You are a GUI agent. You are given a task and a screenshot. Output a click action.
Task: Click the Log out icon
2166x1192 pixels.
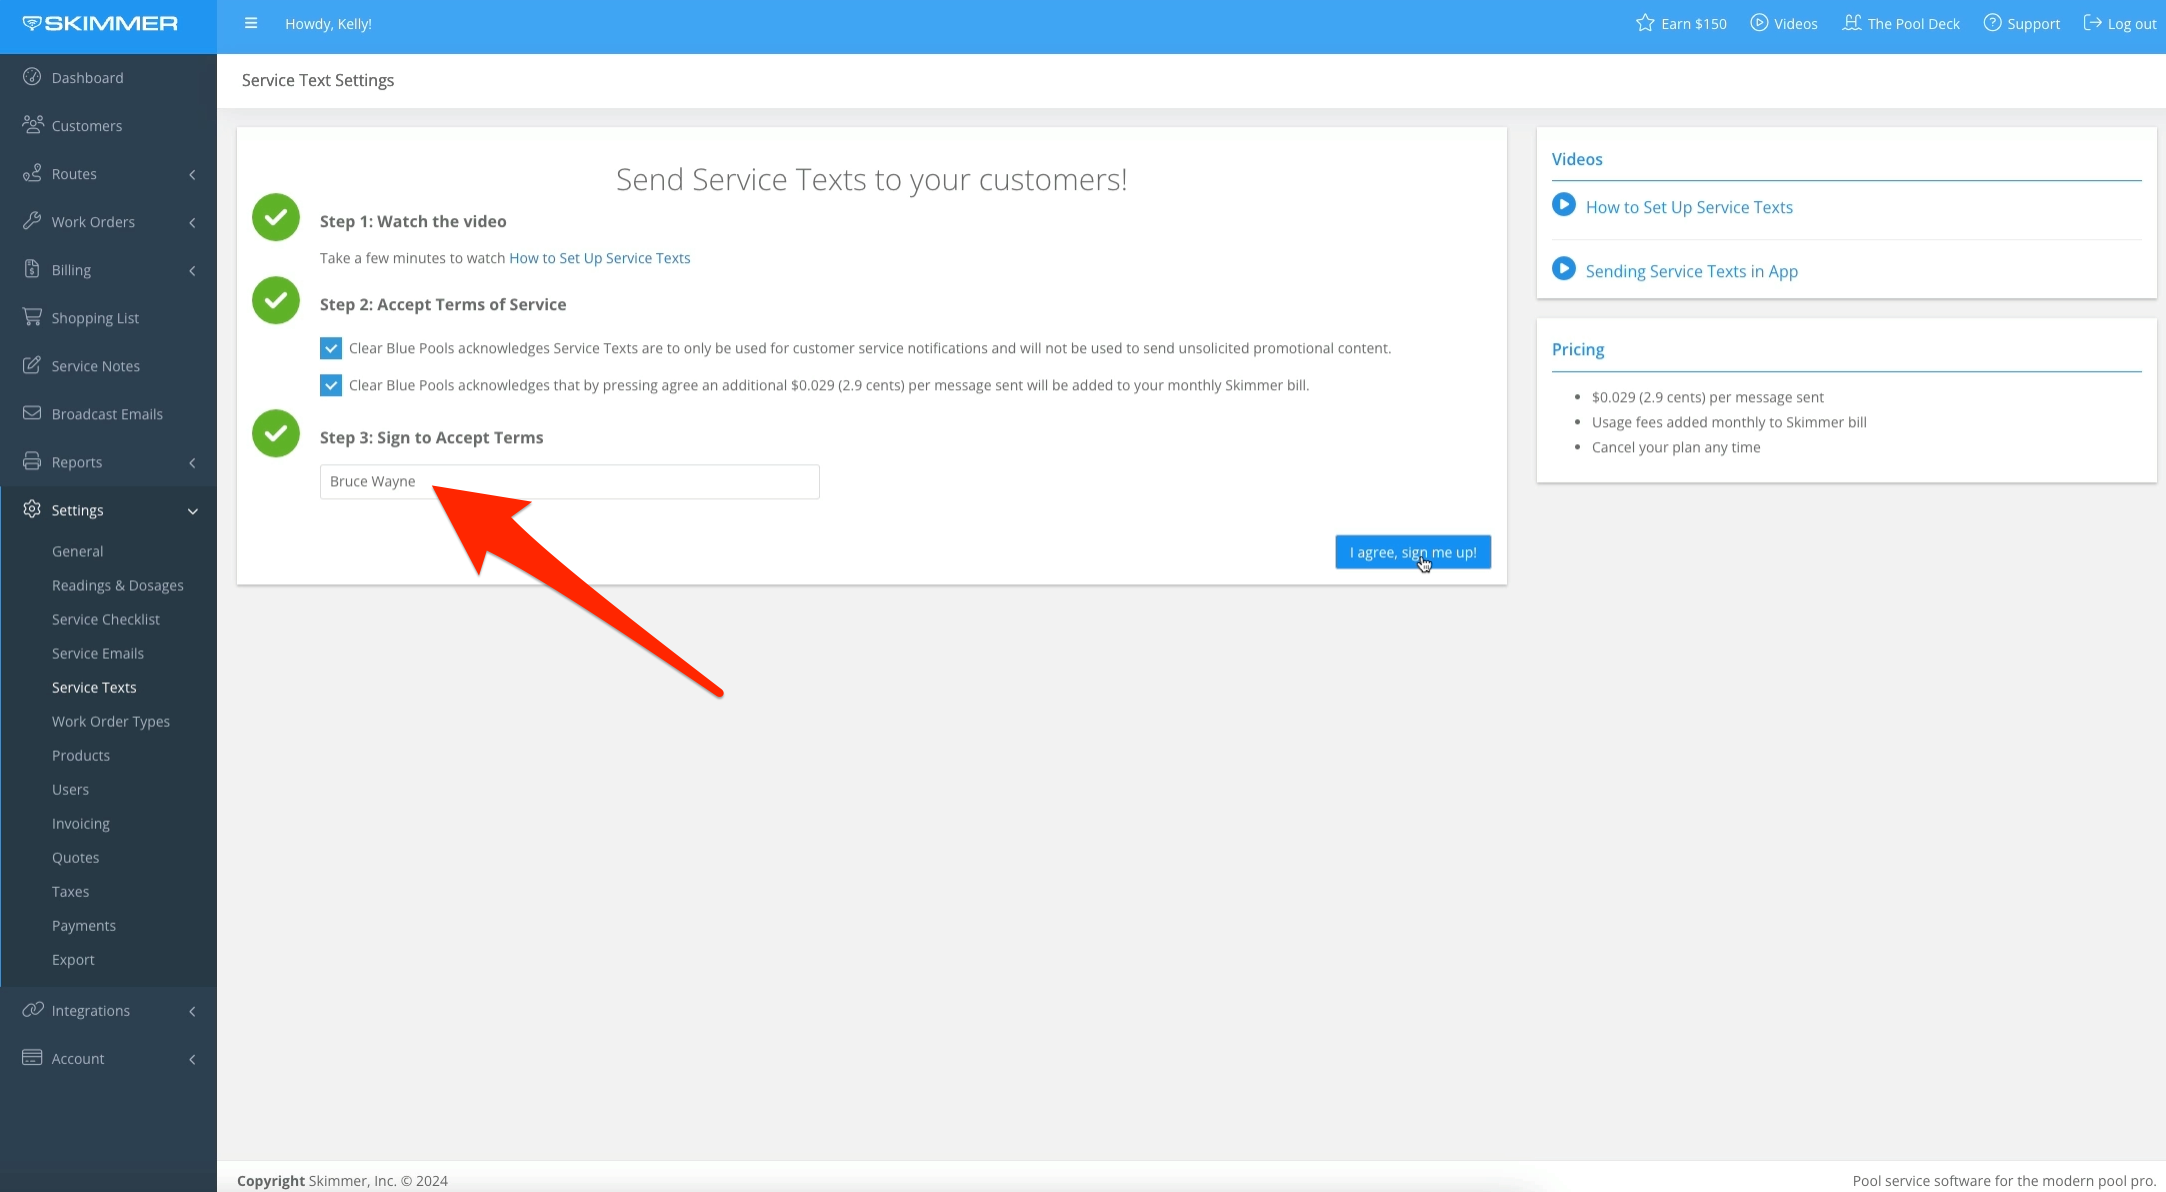(x=2094, y=23)
